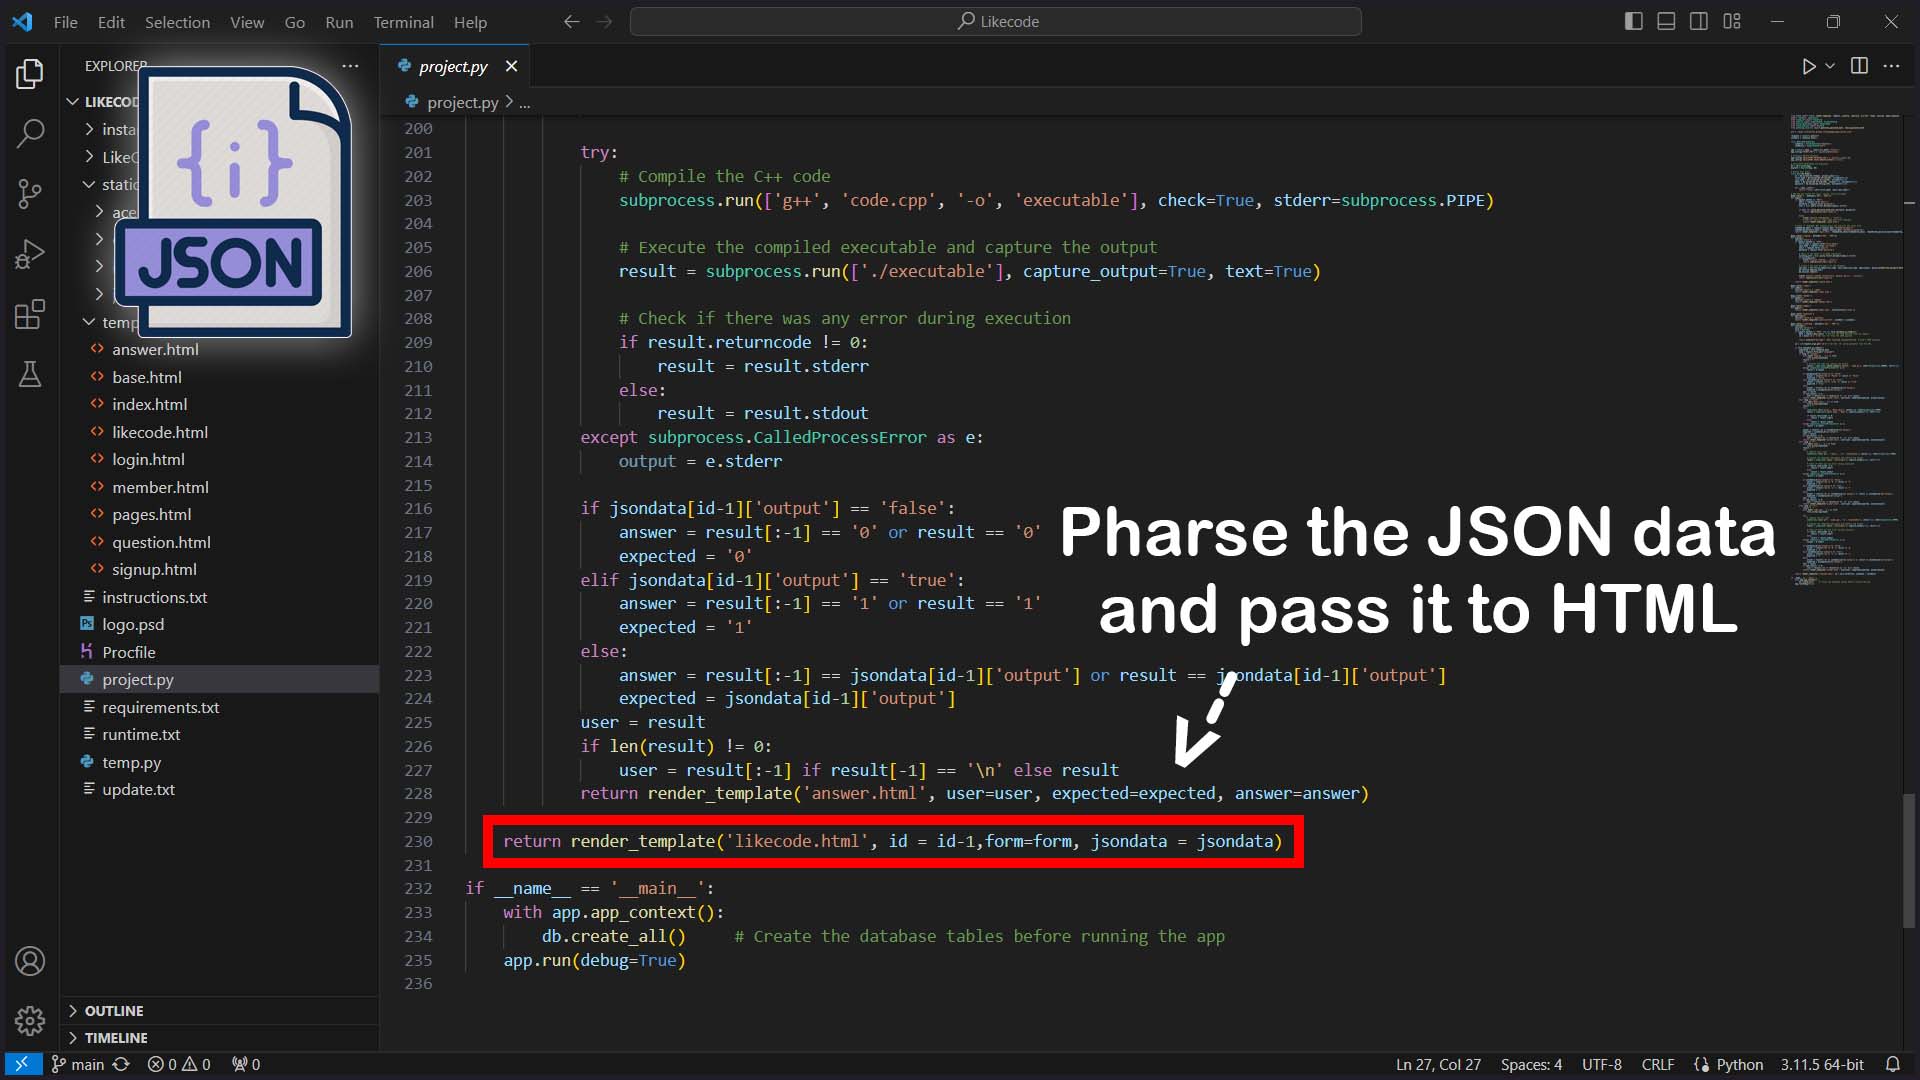Click the Likecode command center search box

coord(996,22)
